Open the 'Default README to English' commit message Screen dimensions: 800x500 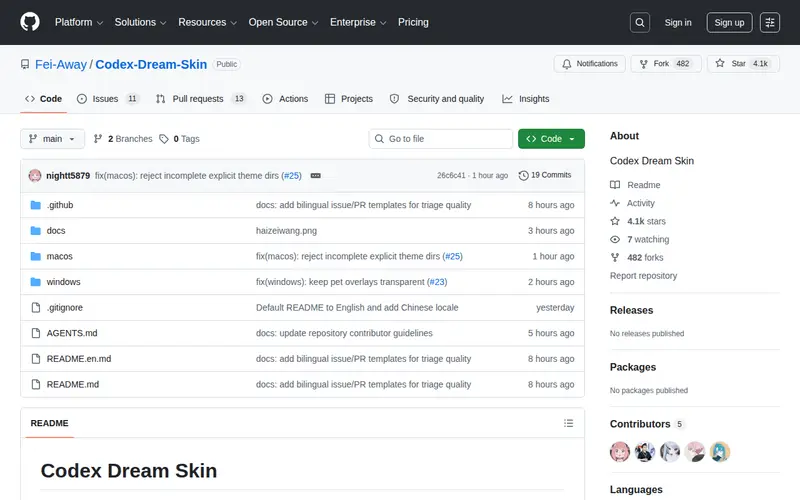click(x=357, y=308)
